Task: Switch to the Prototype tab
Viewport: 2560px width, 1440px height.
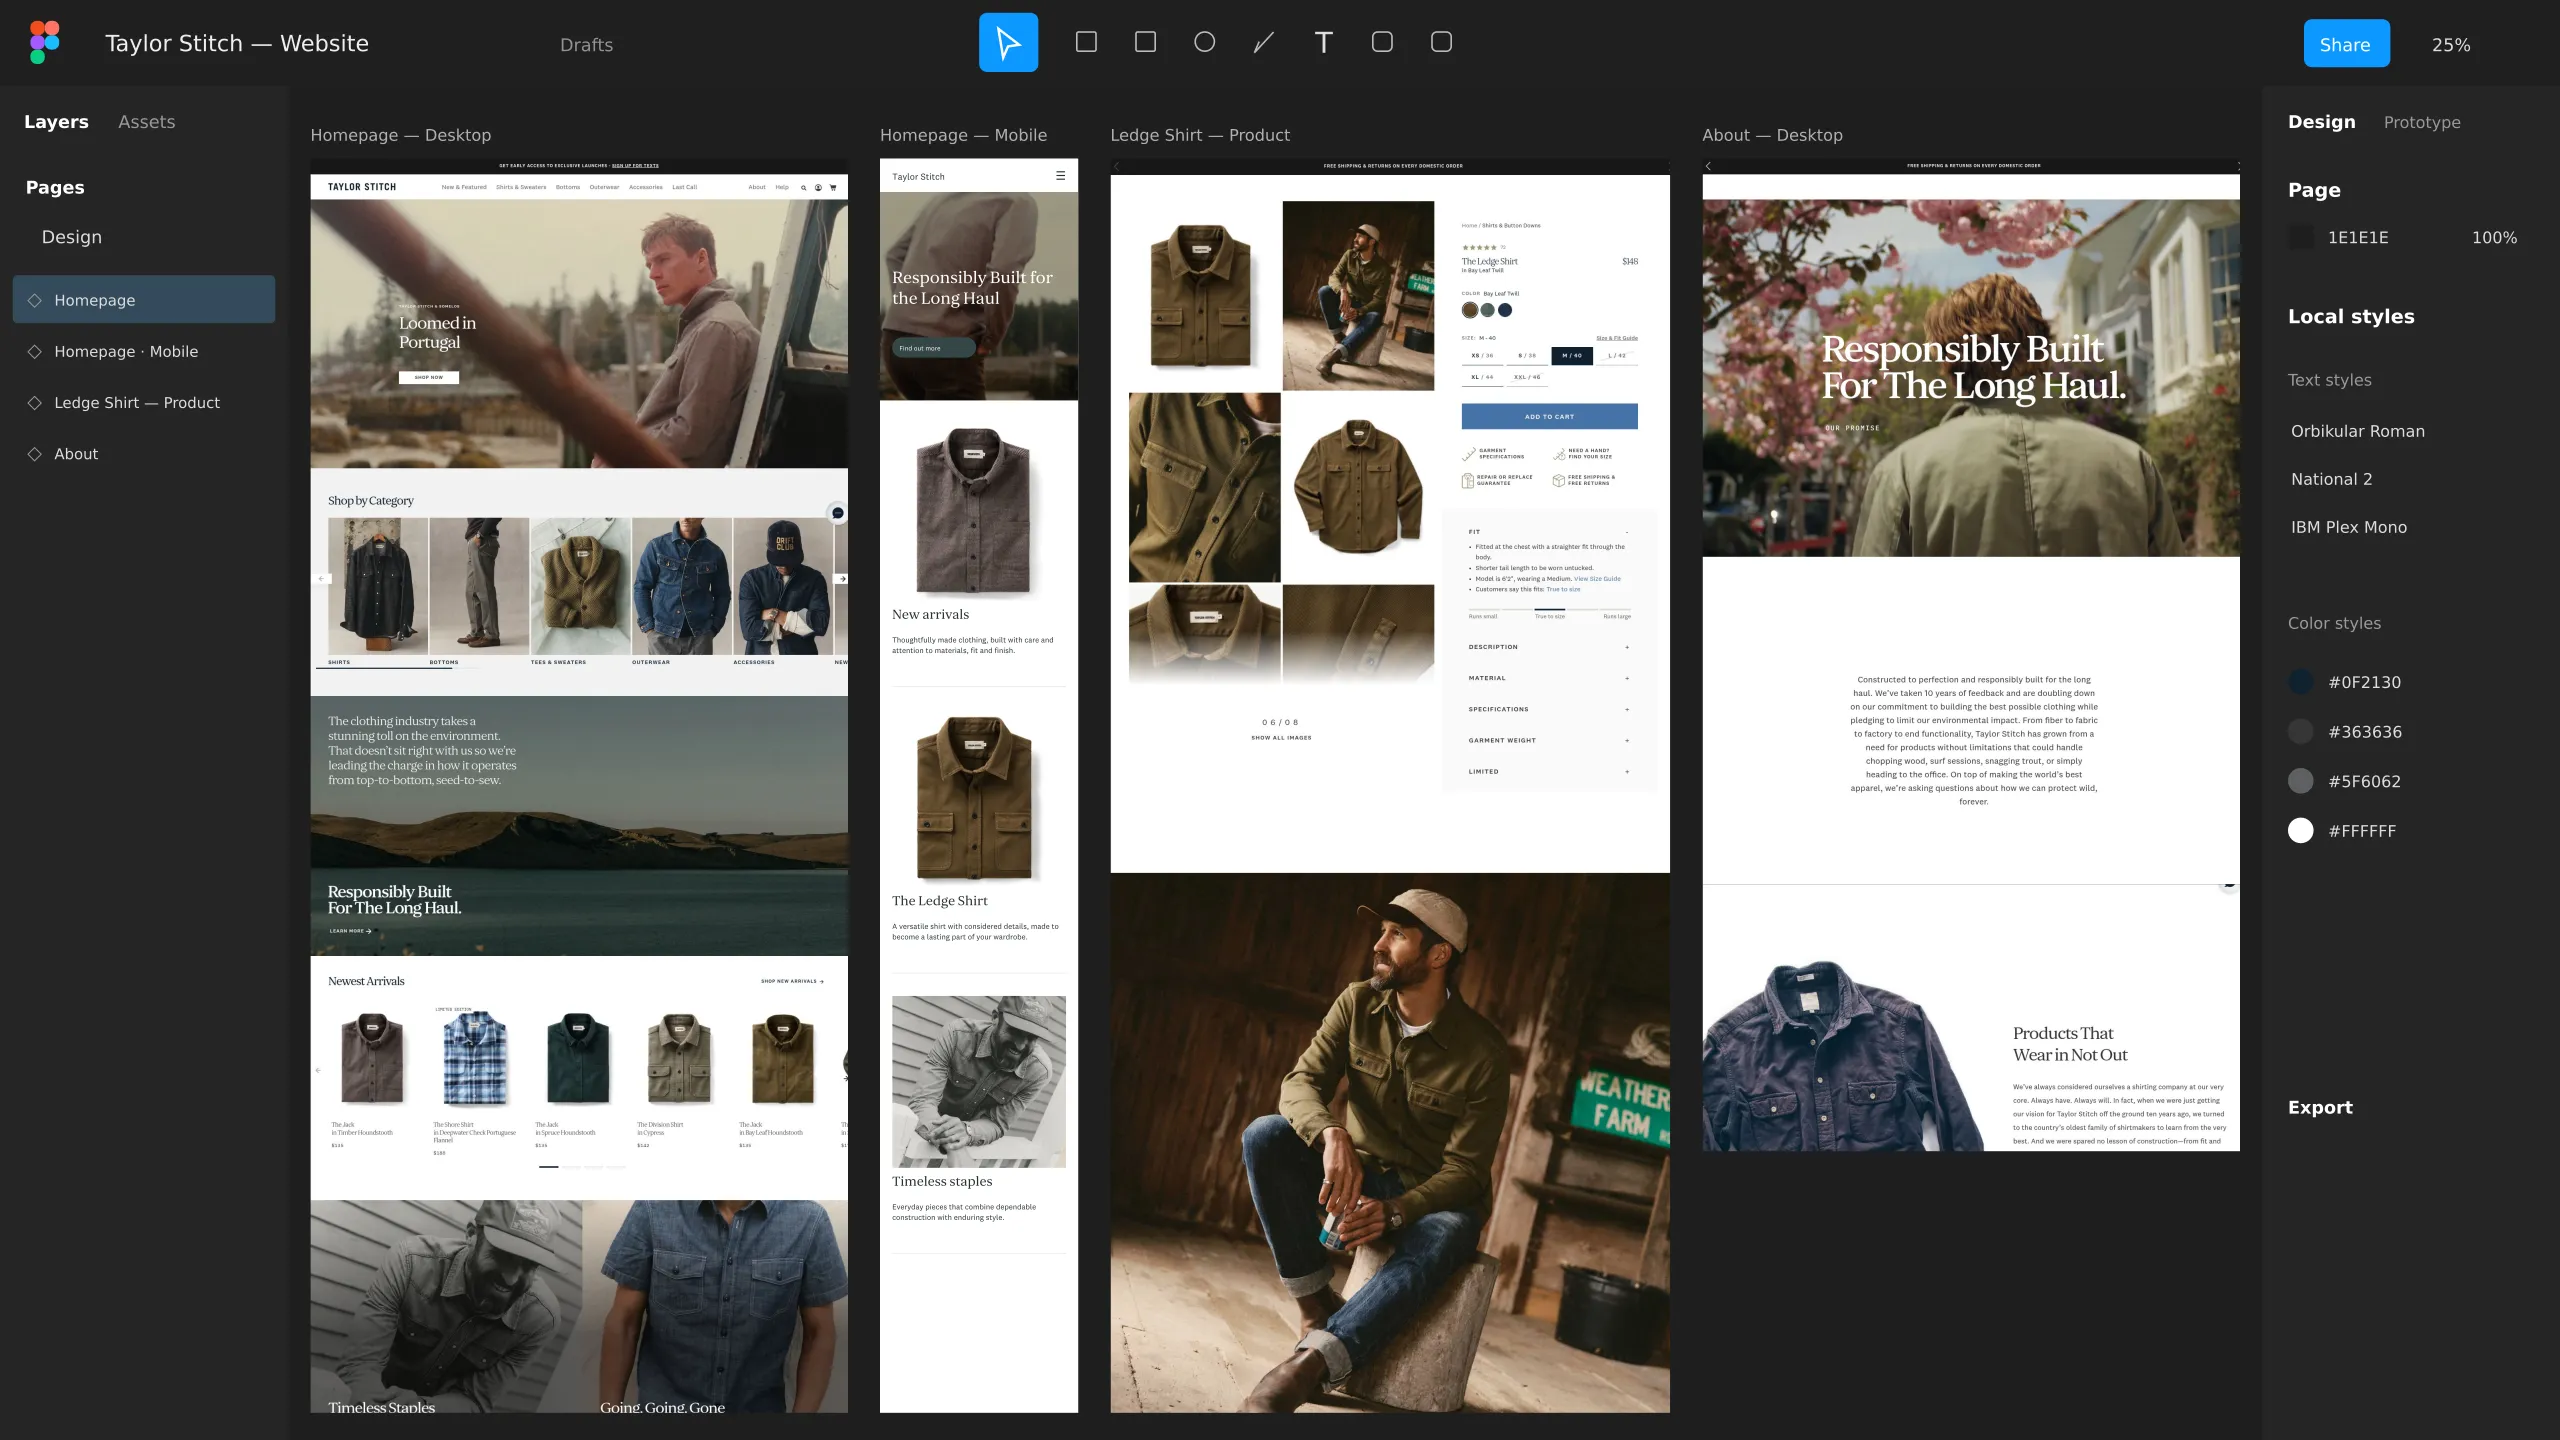Action: (x=2422, y=122)
